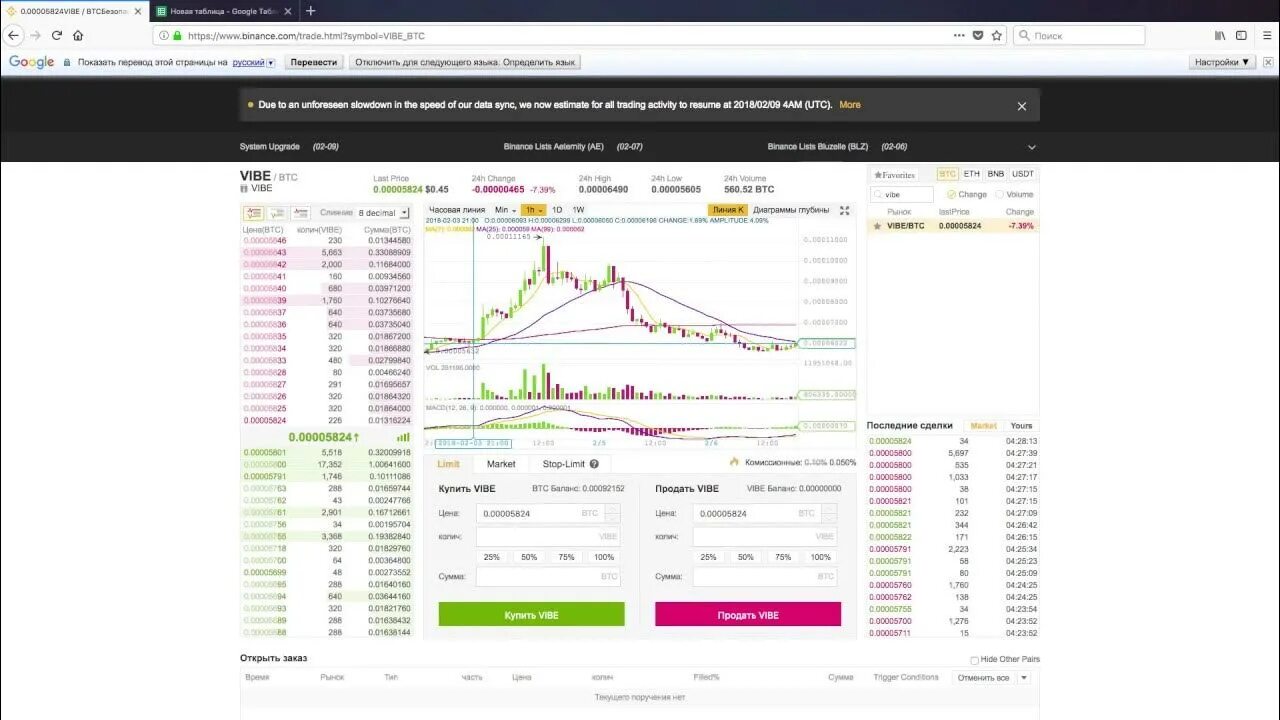1280x720 pixels.
Task: Open dropdown arrow next to 'Отменить все'
Action: (x=1023, y=678)
